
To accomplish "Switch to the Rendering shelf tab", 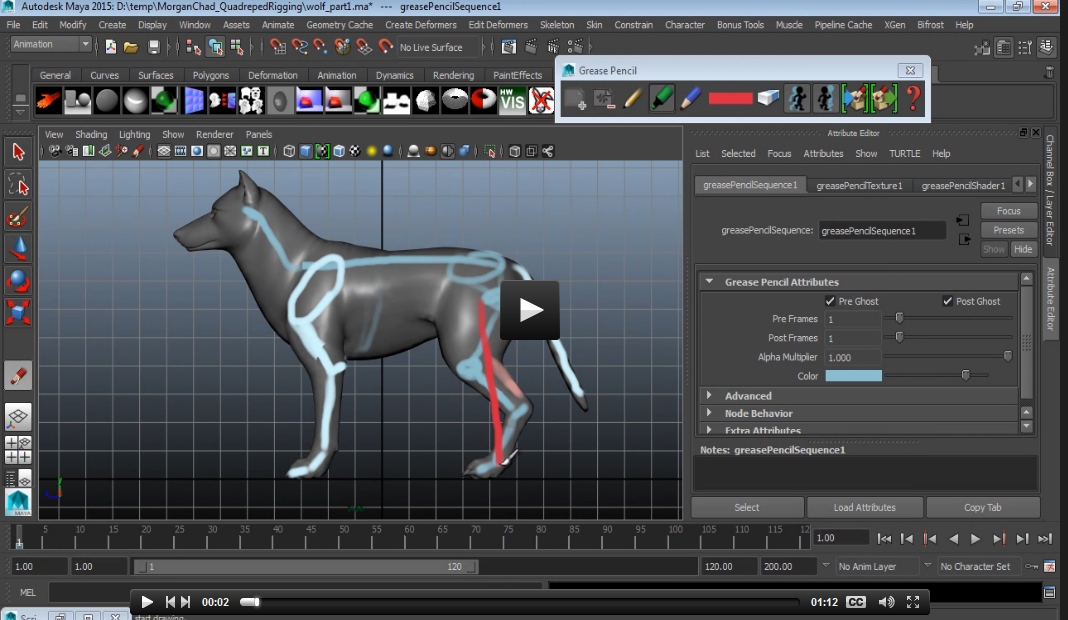I will click(453, 75).
